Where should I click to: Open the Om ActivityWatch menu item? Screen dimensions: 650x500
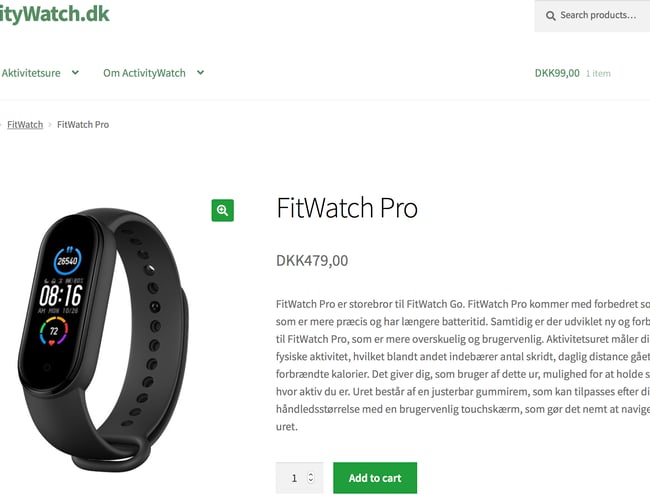coord(144,73)
